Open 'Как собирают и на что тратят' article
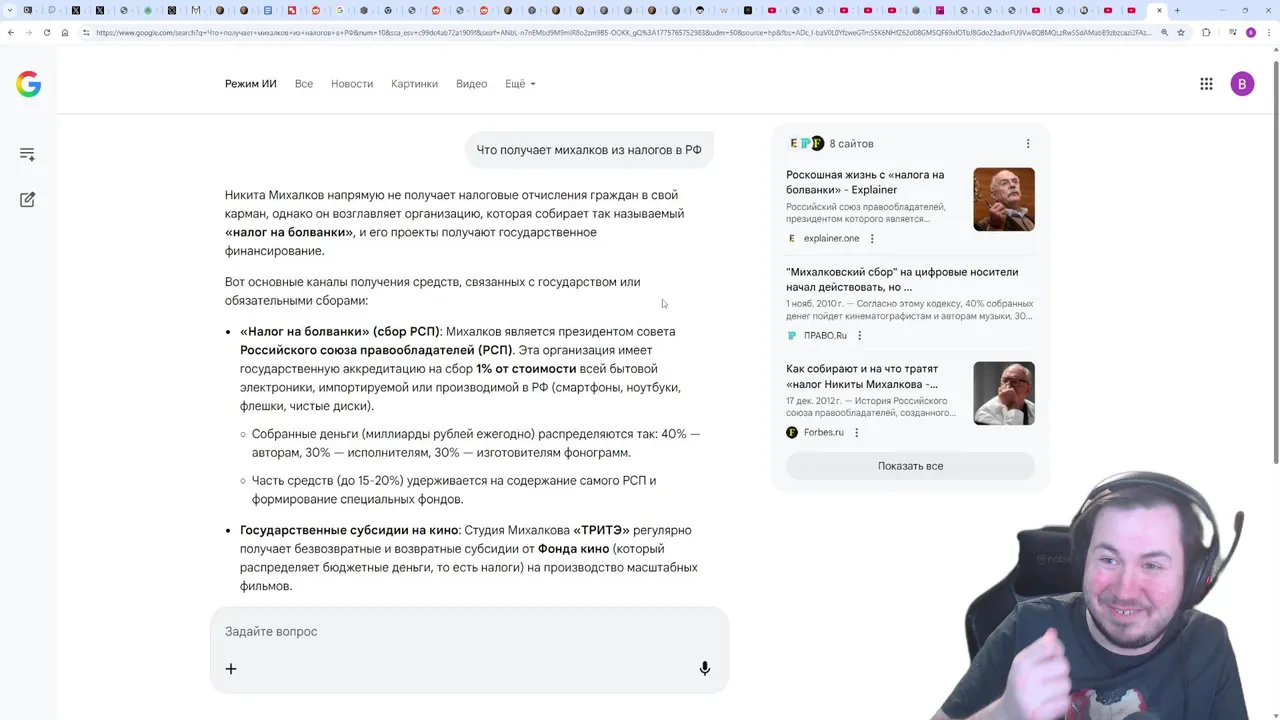The width and height of the screenshot is (1280, 720). pos(862,376)
